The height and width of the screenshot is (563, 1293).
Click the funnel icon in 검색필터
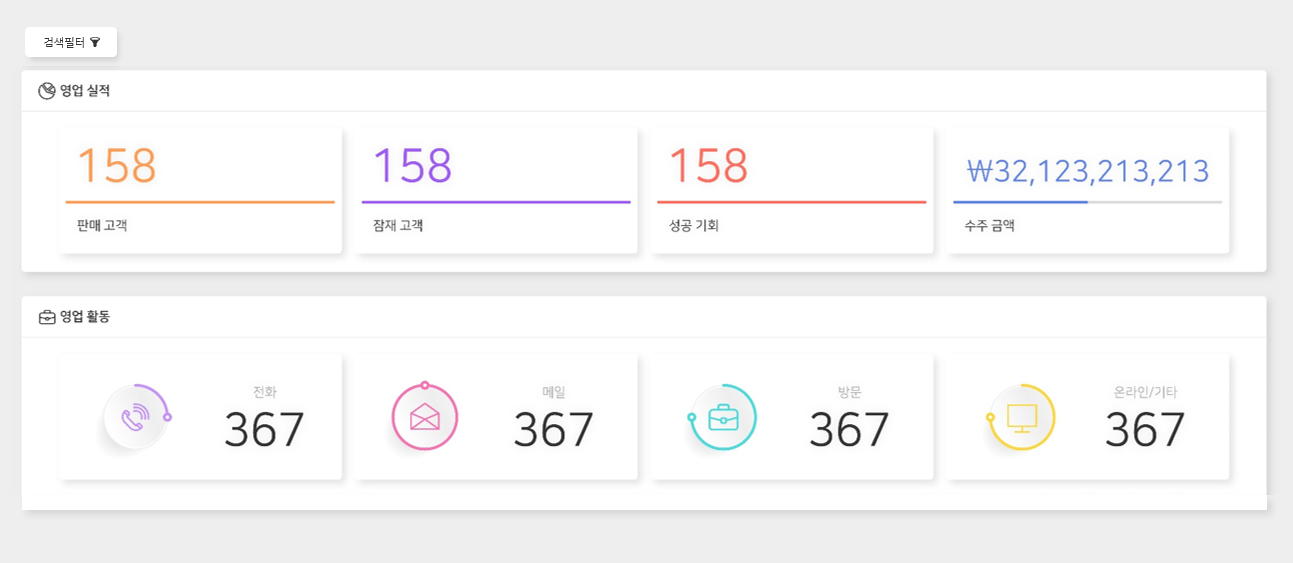(95, 42)
